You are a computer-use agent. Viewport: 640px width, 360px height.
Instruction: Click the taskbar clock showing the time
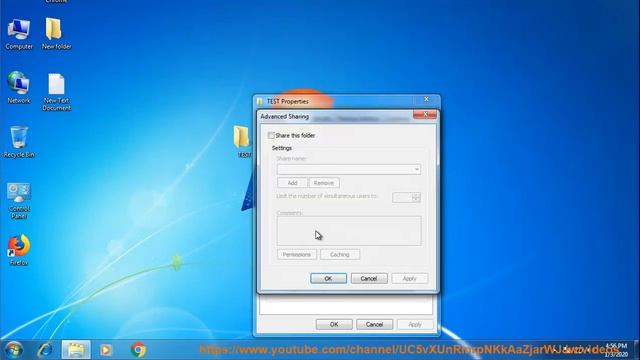click(616, 350)
